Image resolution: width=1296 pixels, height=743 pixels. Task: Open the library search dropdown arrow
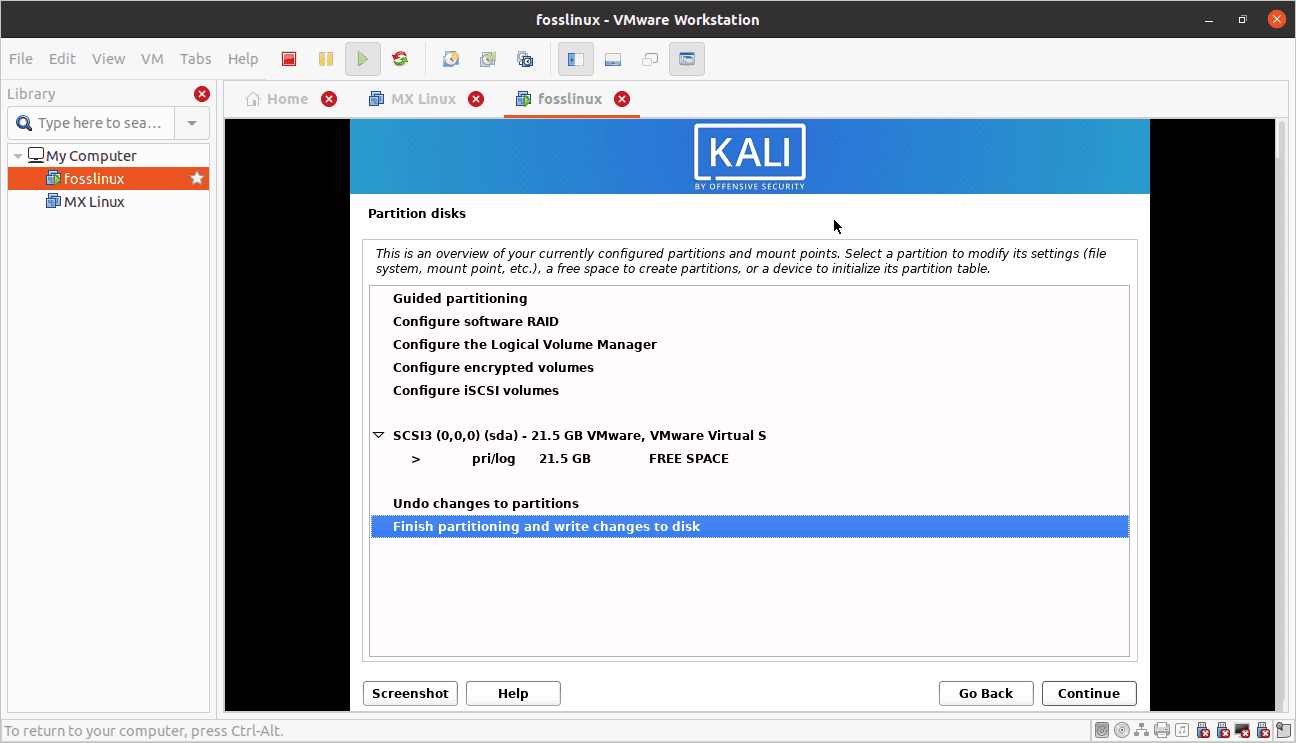(x=192, y=123)
